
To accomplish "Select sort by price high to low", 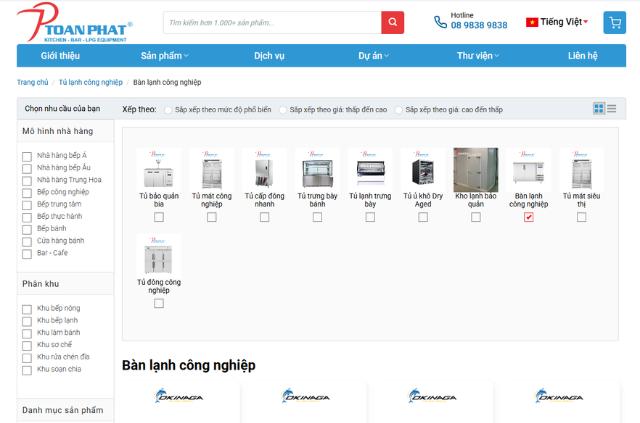I will coord(399,110).
